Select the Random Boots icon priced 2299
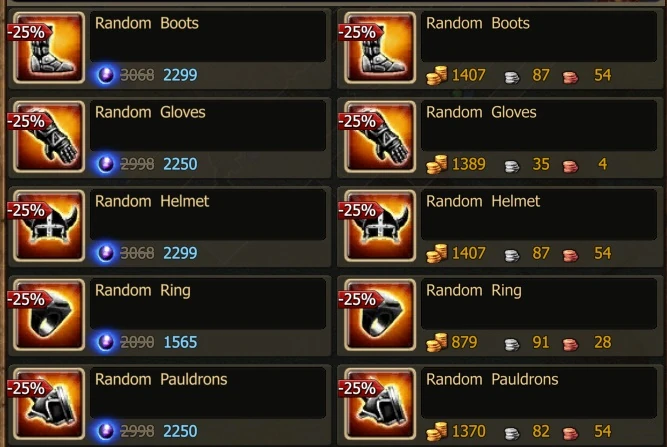This screenshot has height=447, width=667. 49,48
